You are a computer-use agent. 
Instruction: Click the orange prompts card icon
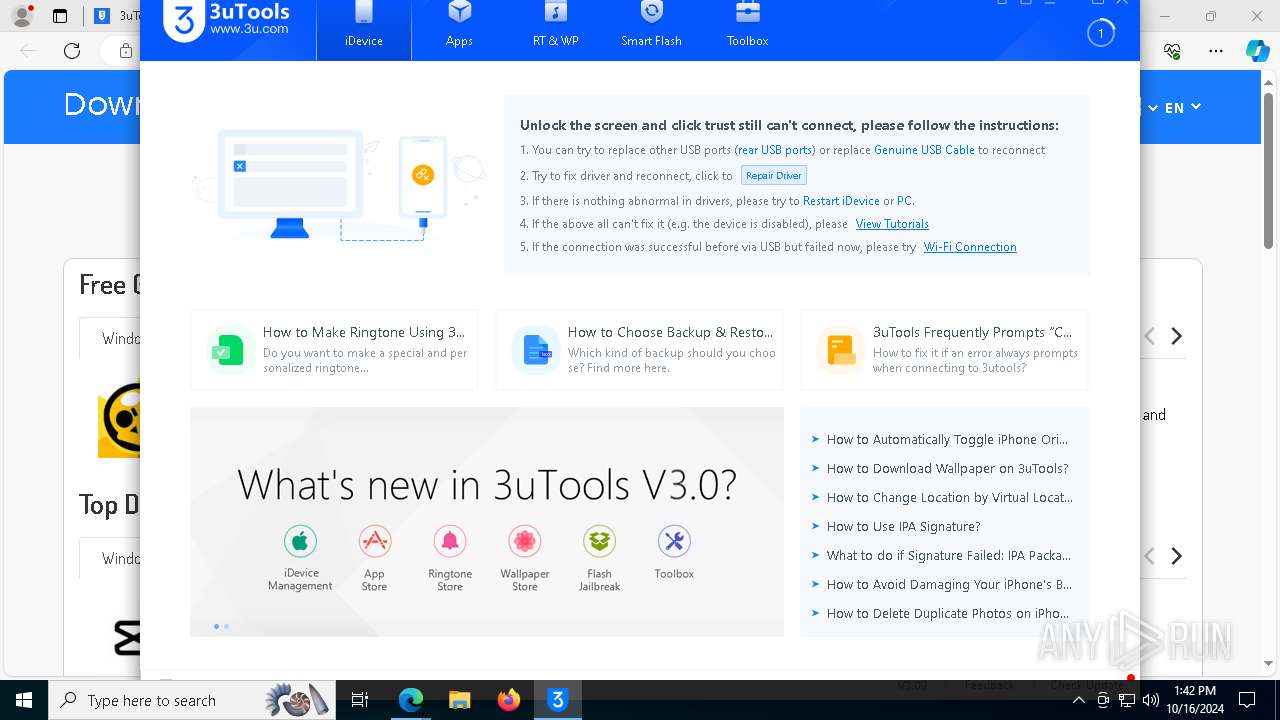click(840, 350)
